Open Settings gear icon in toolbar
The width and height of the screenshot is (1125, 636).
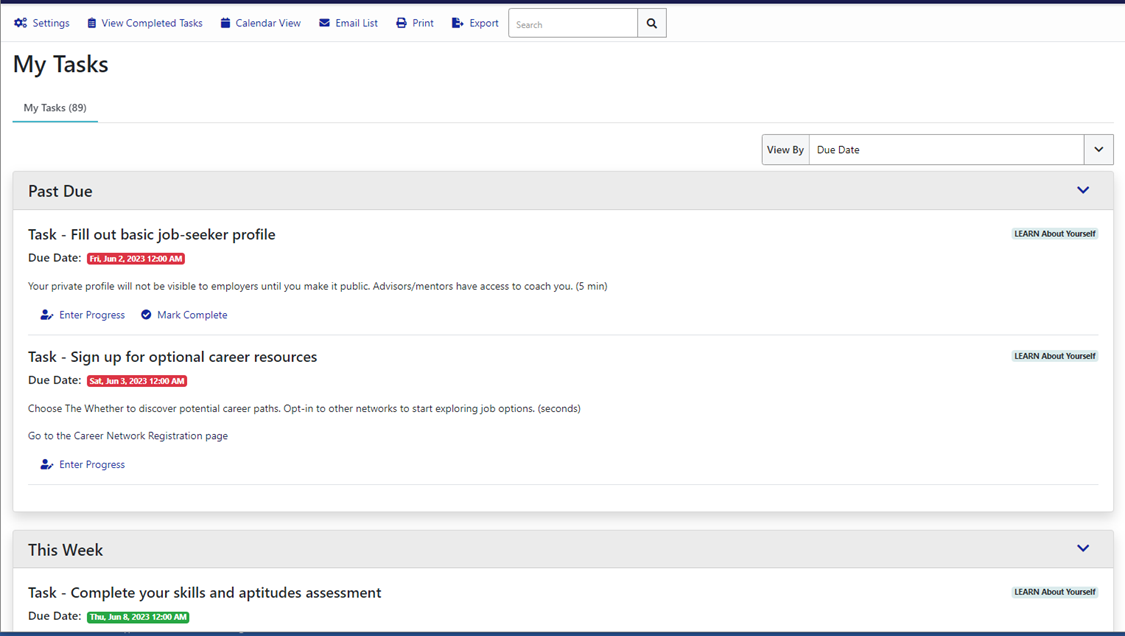pyautogui.click(x=20, y=23)
